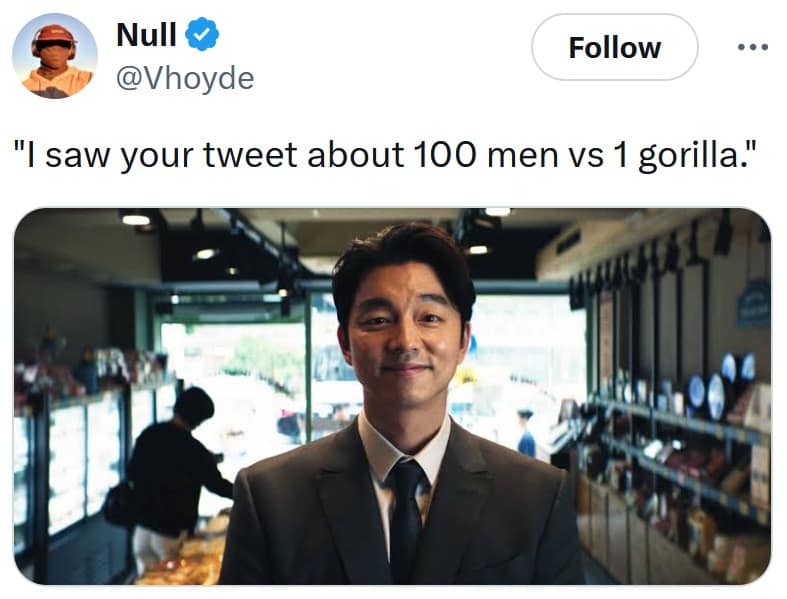Click the product shelves on the photo's right

680,470
